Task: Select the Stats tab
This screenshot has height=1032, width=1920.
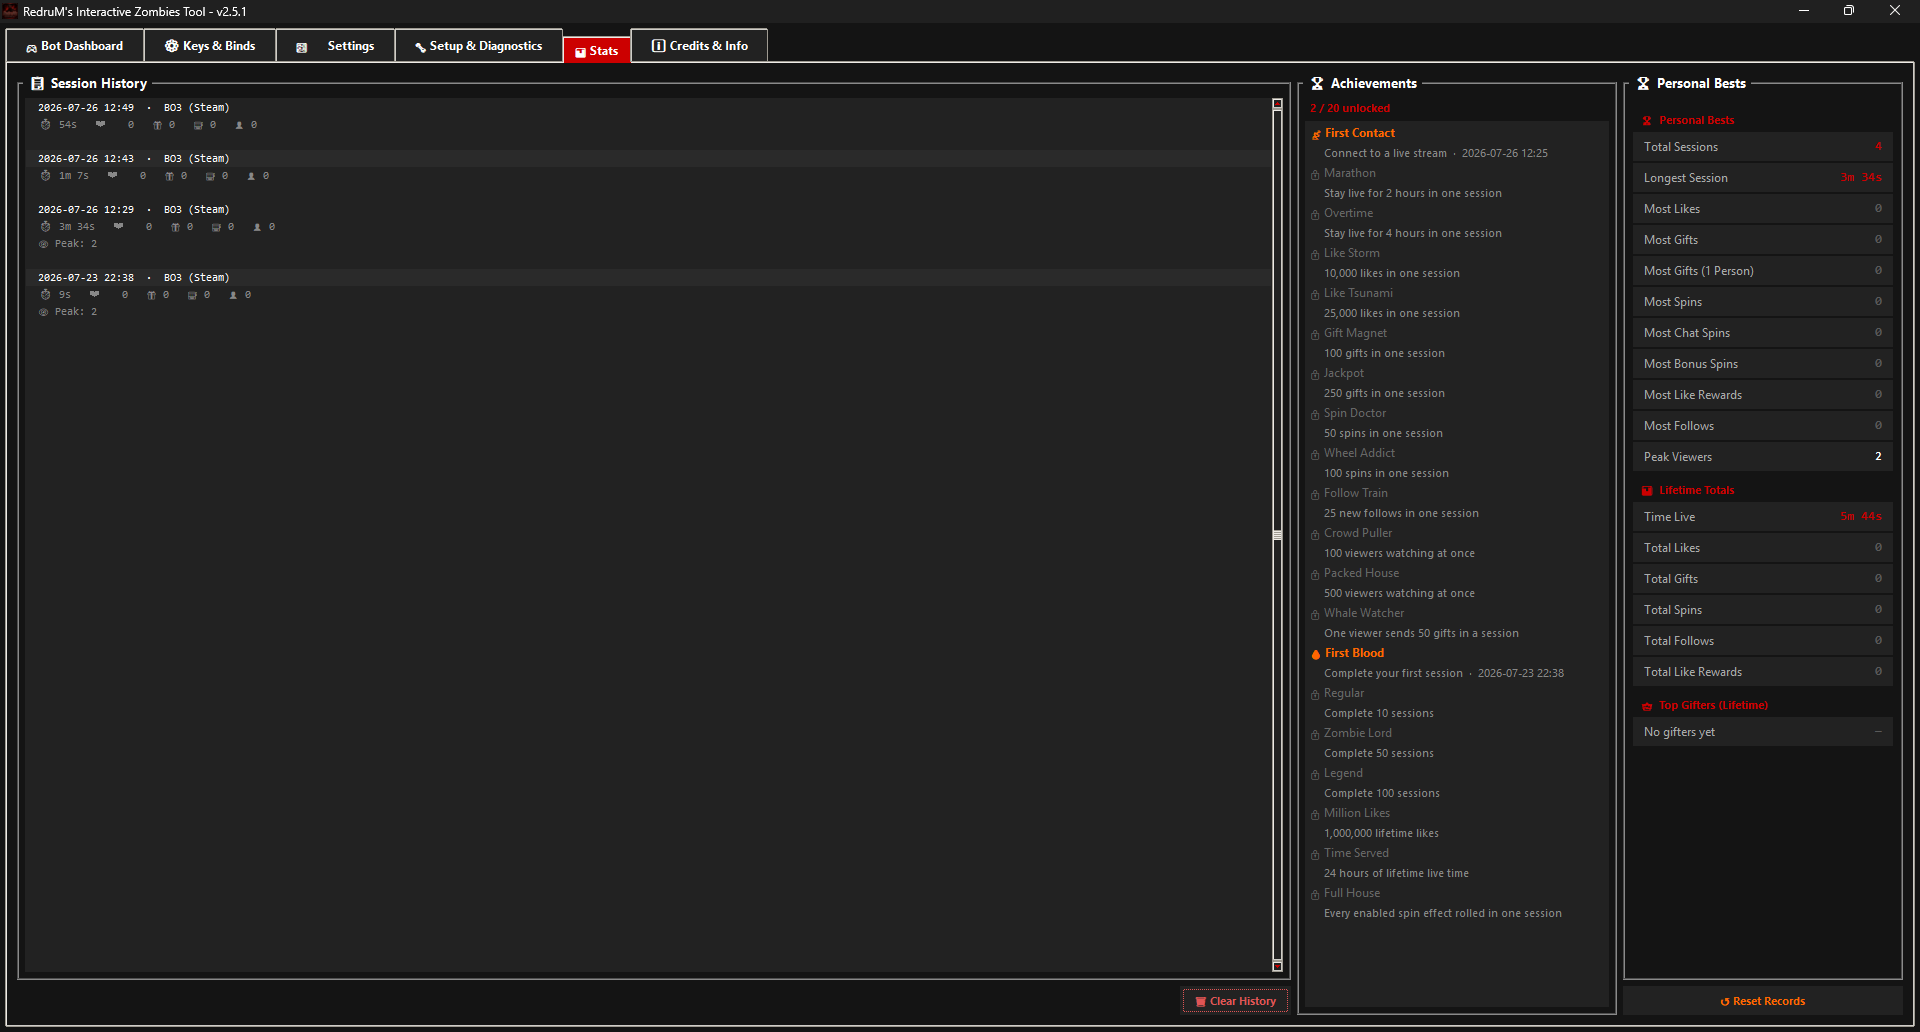Action: coord(597,51)
